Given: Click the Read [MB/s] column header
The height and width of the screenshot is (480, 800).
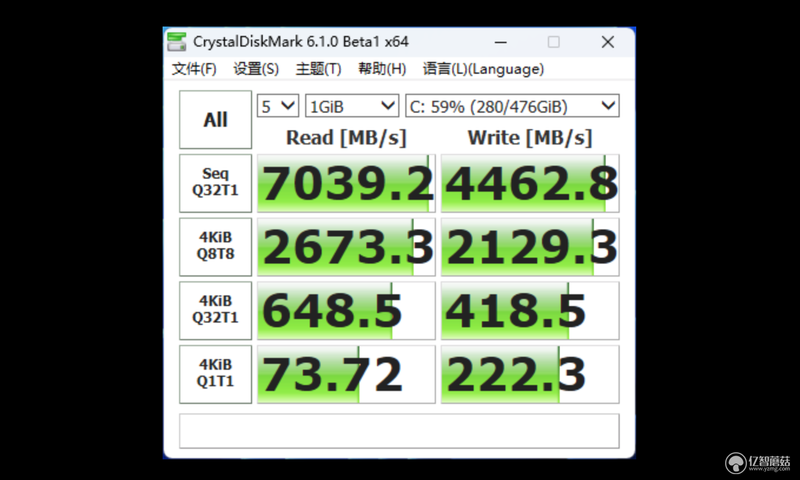Looking at the screenshot, I should pos(346,138).
